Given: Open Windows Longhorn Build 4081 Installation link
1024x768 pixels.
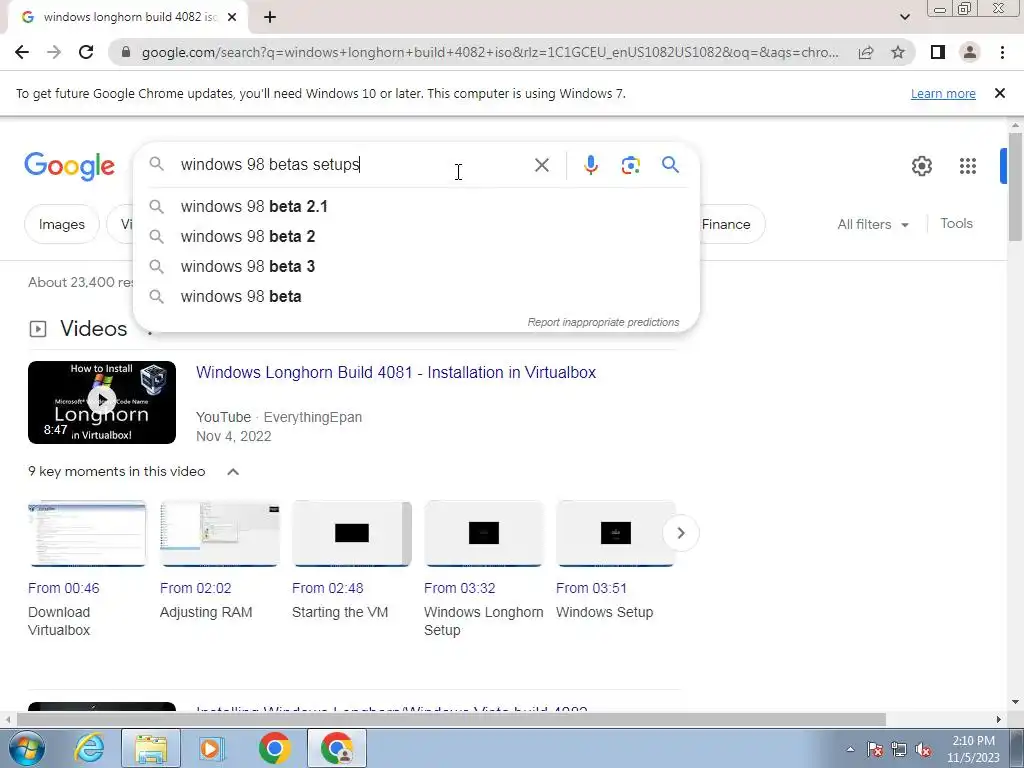Looking at the screenshot, I should (x=396, y=372).
